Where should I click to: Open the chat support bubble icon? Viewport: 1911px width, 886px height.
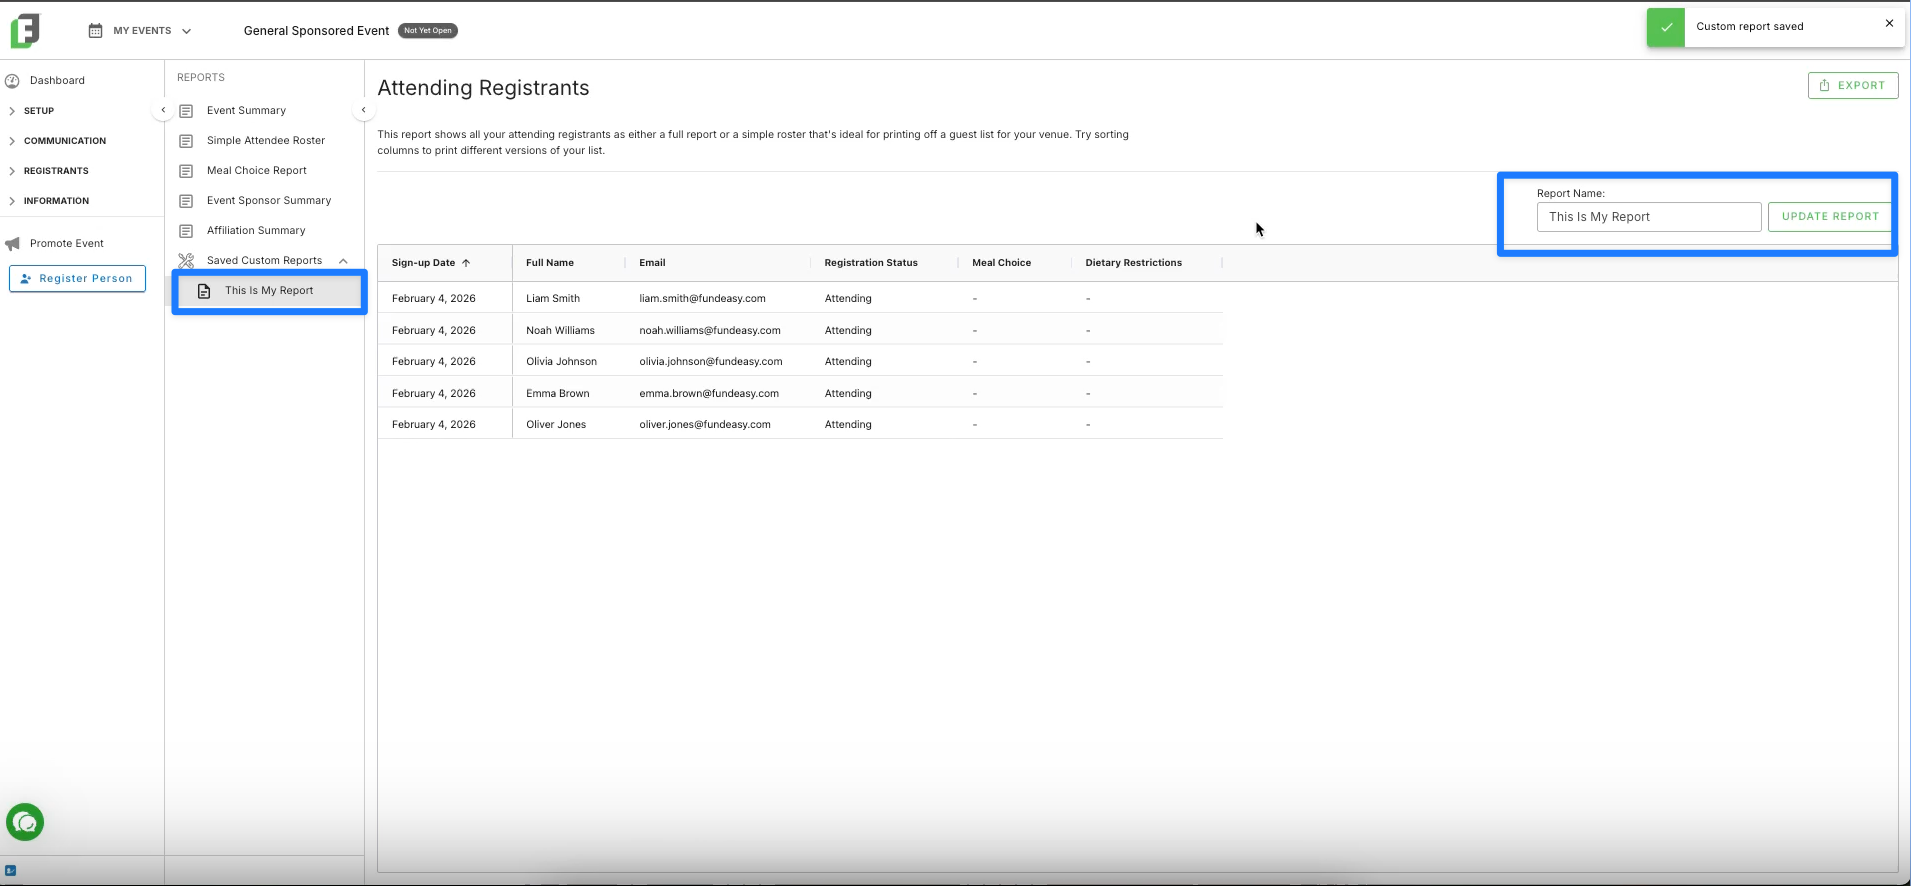coord(25,823)
